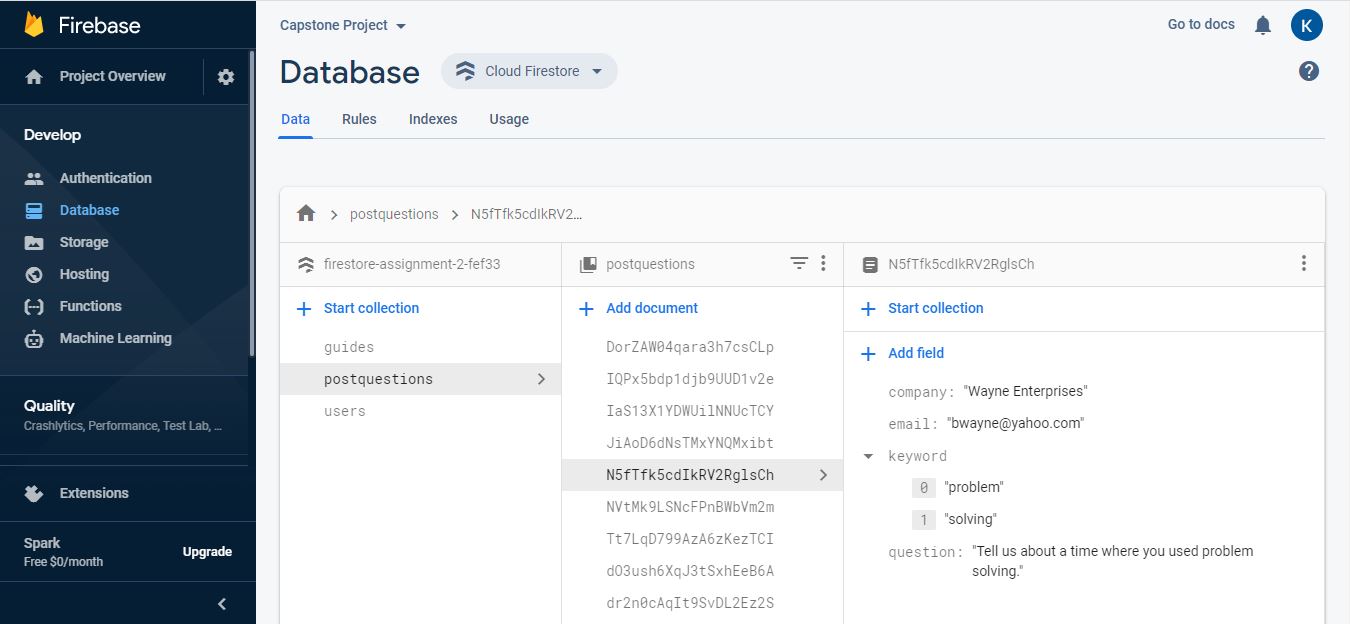Image resolution: width=1350 pixels, height=624 pixels.
Task: Click the Functions braces icon
Action: (34, 306)
